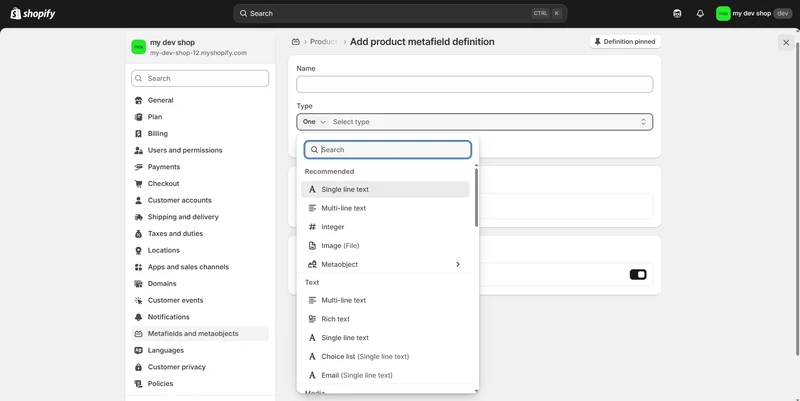The image size is (800, 401).
Task: Click the Locations pin icon
Action: pyautogui.click(x=138, y=250)
